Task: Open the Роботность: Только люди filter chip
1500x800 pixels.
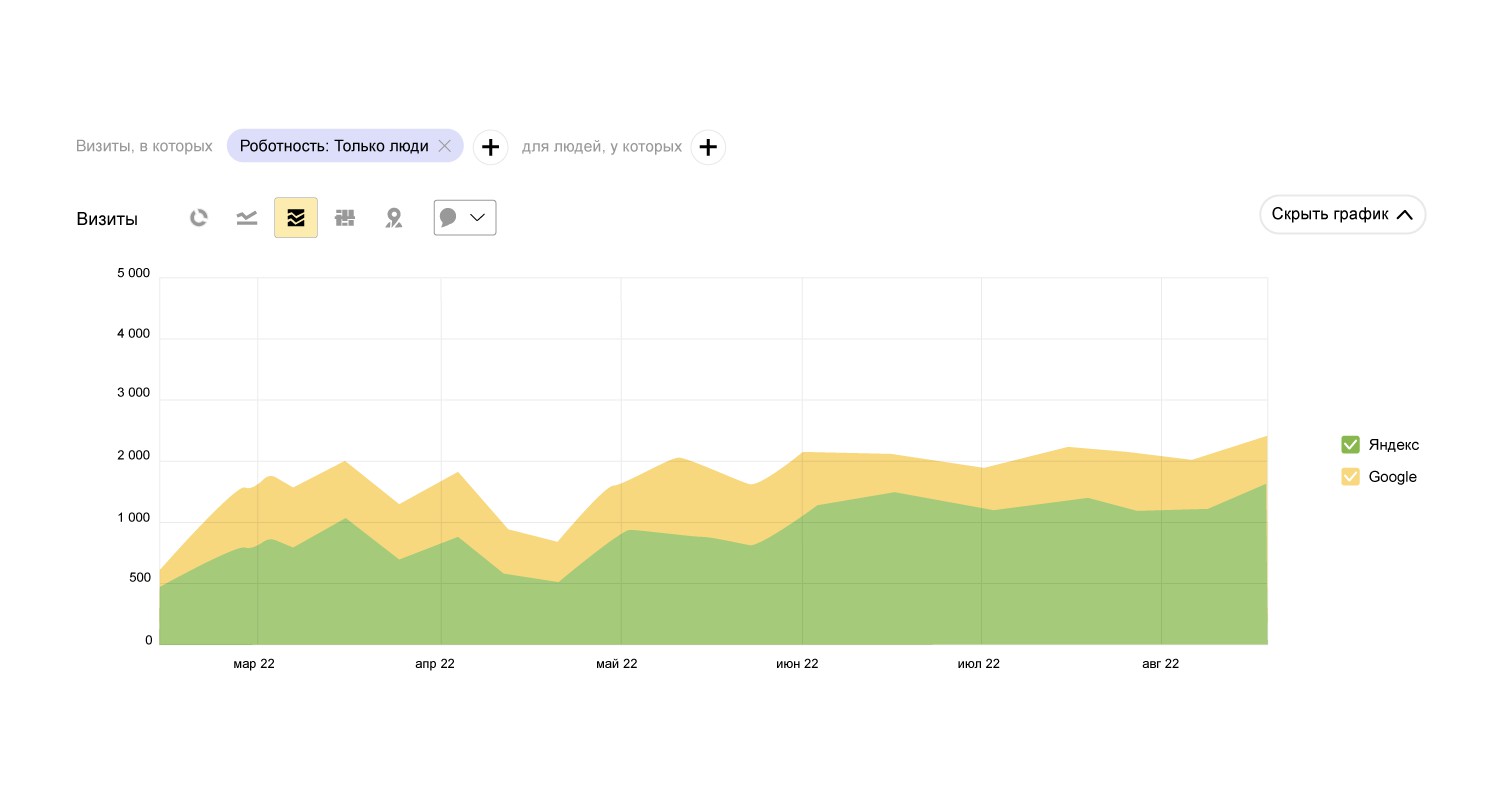Action: pos(334,146)
